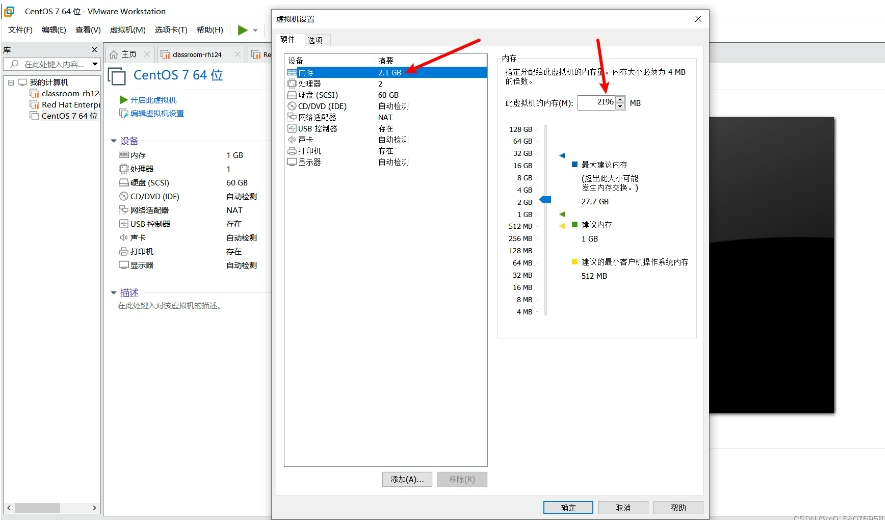Select Red Hat Enterprise VM in library tree
The width and height of the screenshot is (885, 520).
coord(64,104)
